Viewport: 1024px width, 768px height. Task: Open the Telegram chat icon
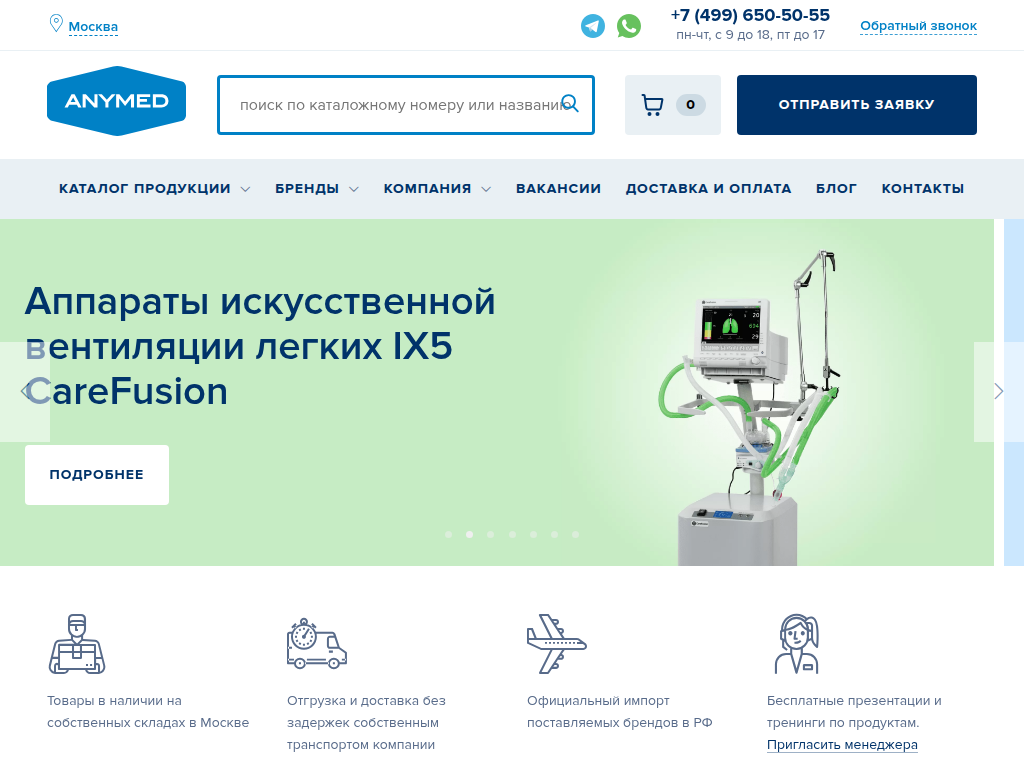pos(593,26)
